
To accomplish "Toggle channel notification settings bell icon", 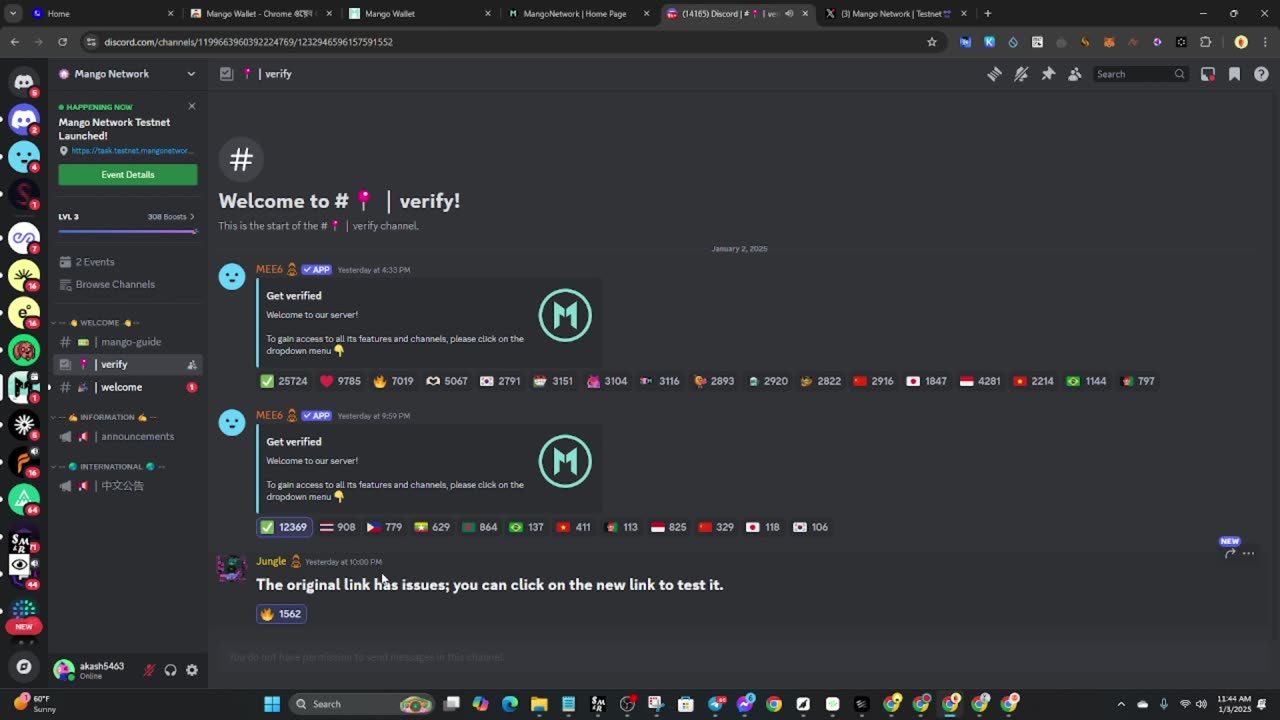I will pyautogui.click(x=1021, y=74).
